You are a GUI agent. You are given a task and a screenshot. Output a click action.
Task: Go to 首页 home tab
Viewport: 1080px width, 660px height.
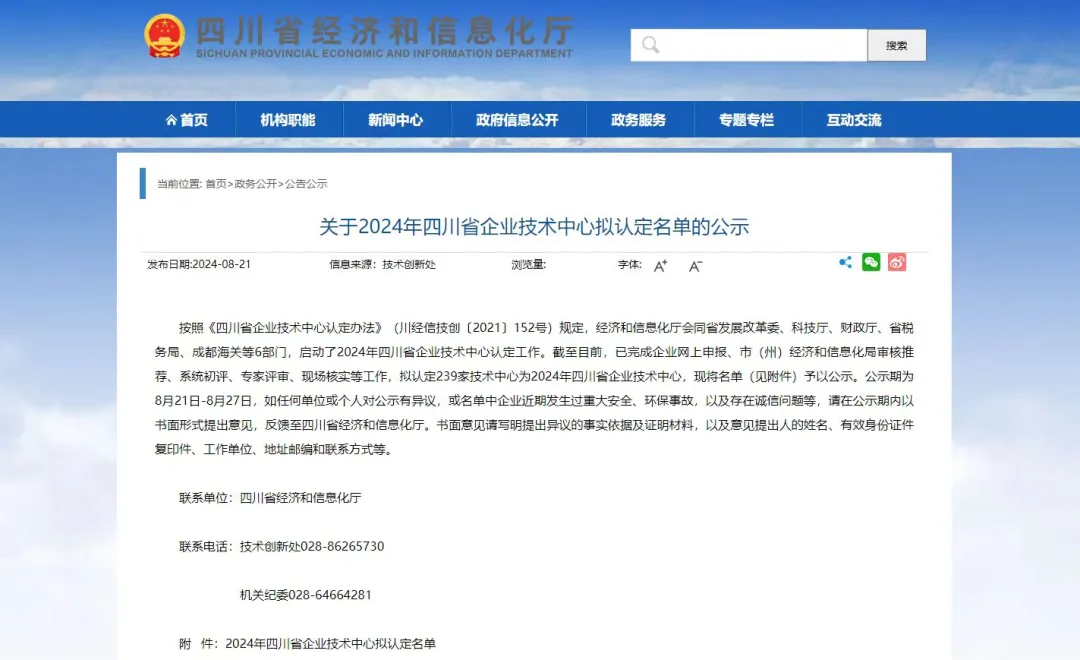click(x=187, y=120)
